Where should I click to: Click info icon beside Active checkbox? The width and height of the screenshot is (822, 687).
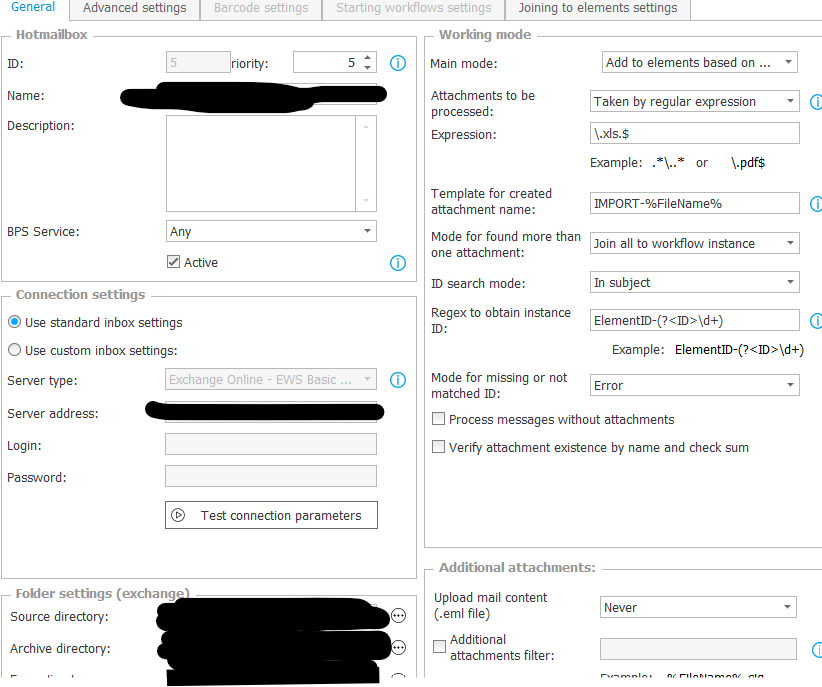(397, 263)
